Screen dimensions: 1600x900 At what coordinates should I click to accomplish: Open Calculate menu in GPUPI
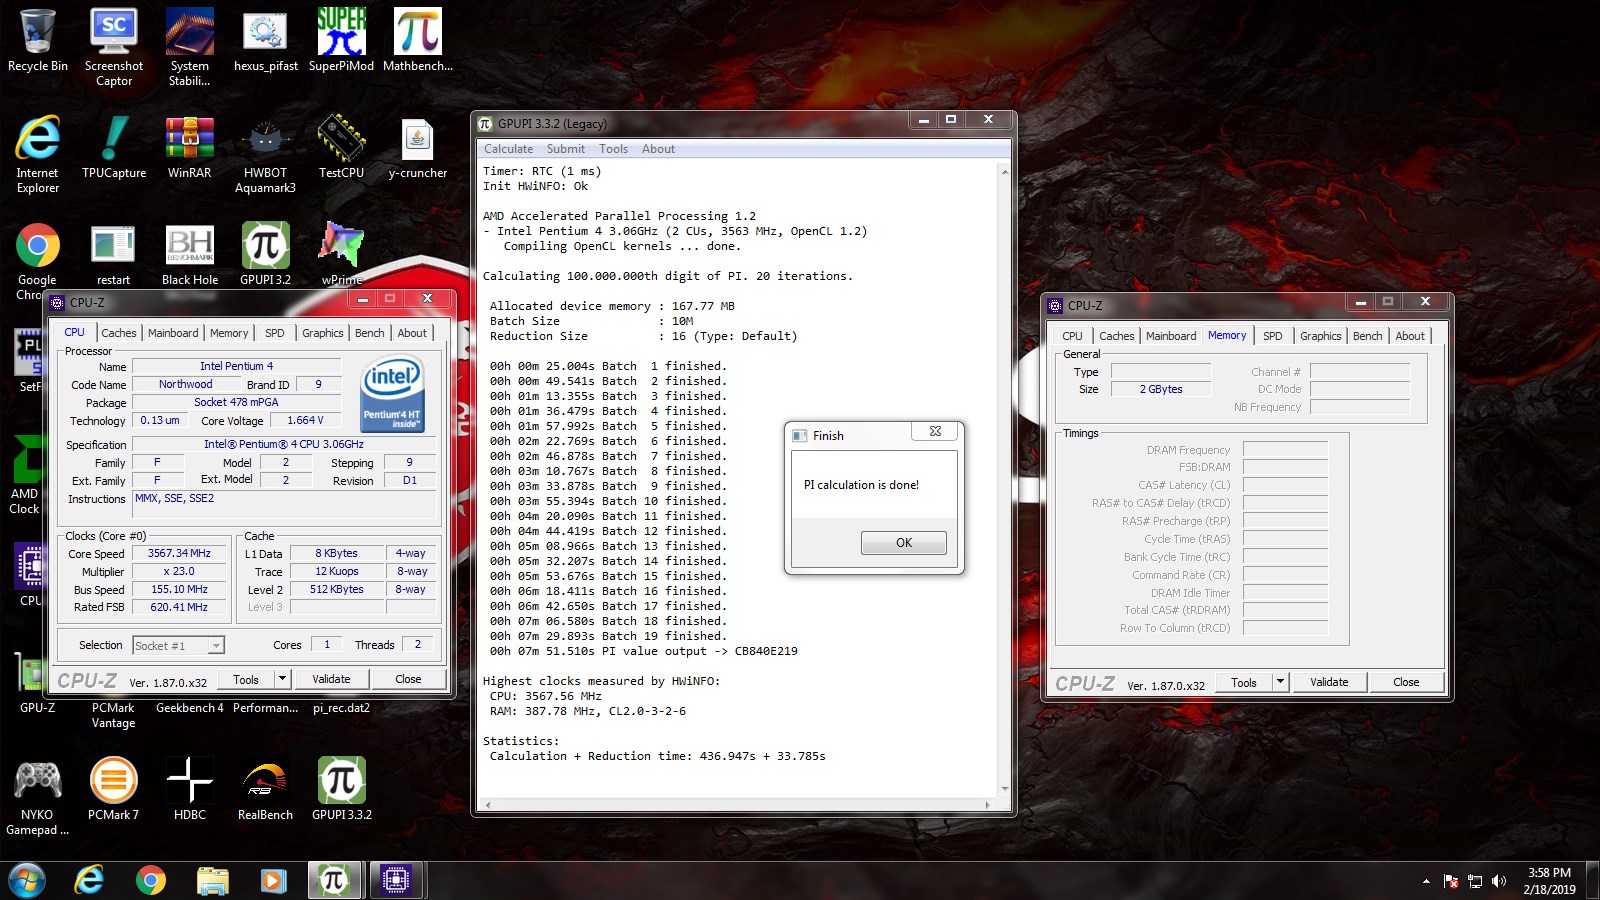[508, 149]
